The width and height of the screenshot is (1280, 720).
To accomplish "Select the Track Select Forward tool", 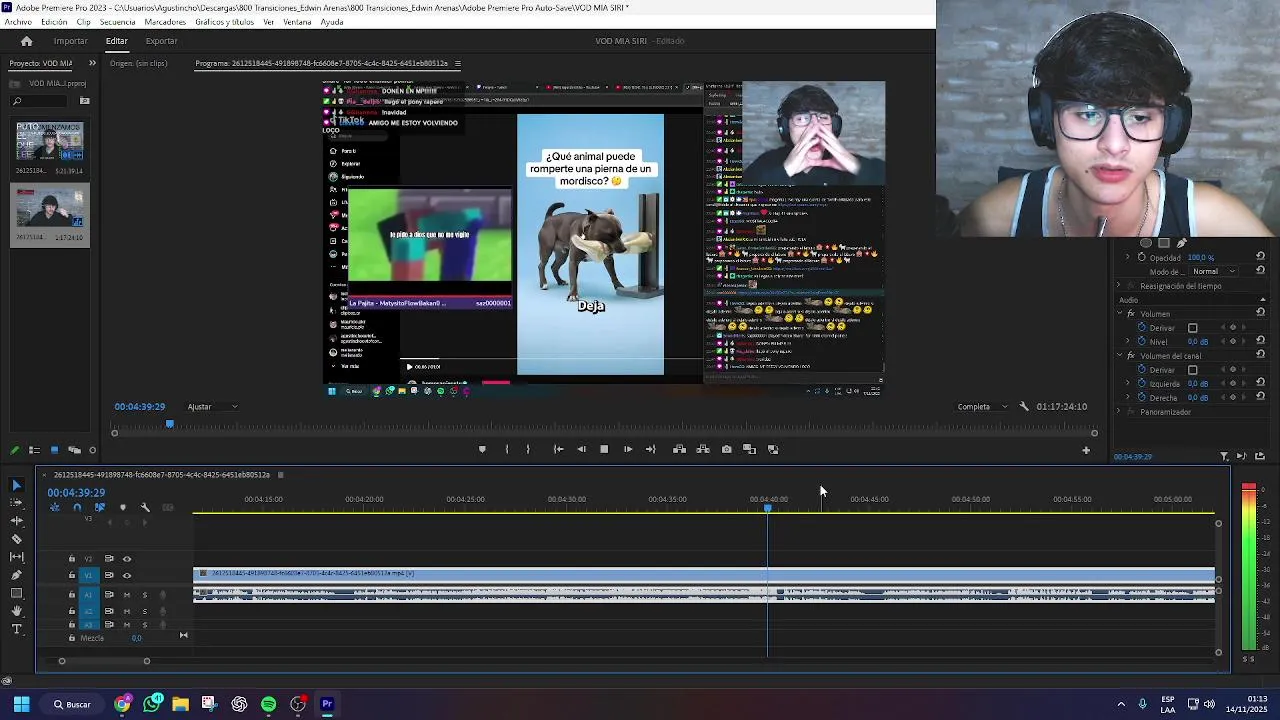I will 16,503.
